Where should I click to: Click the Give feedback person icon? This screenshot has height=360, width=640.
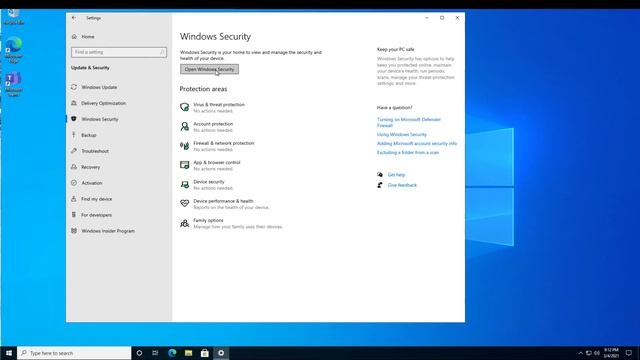pos(380,185)
